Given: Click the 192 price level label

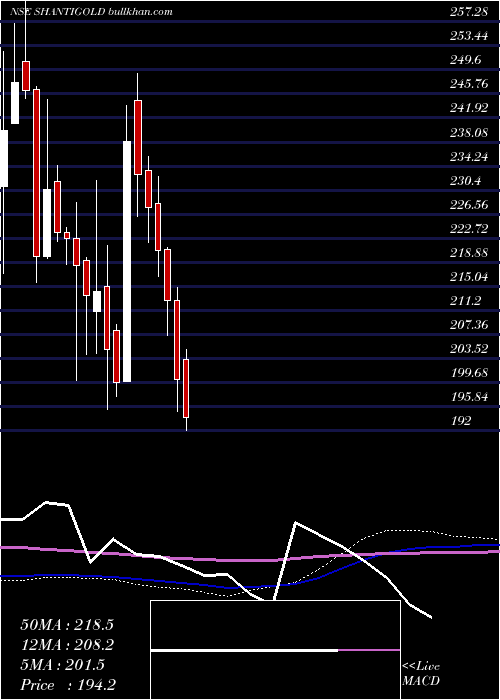Looking at the screenshot, I should 461,421.
